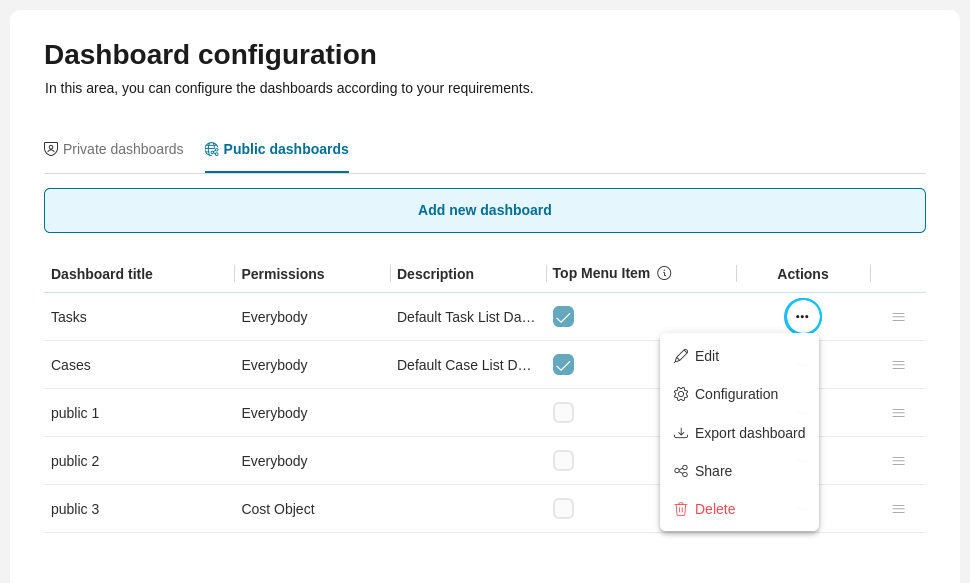Click the globe icon on Public dashboards tab

[x=212, y=148]
